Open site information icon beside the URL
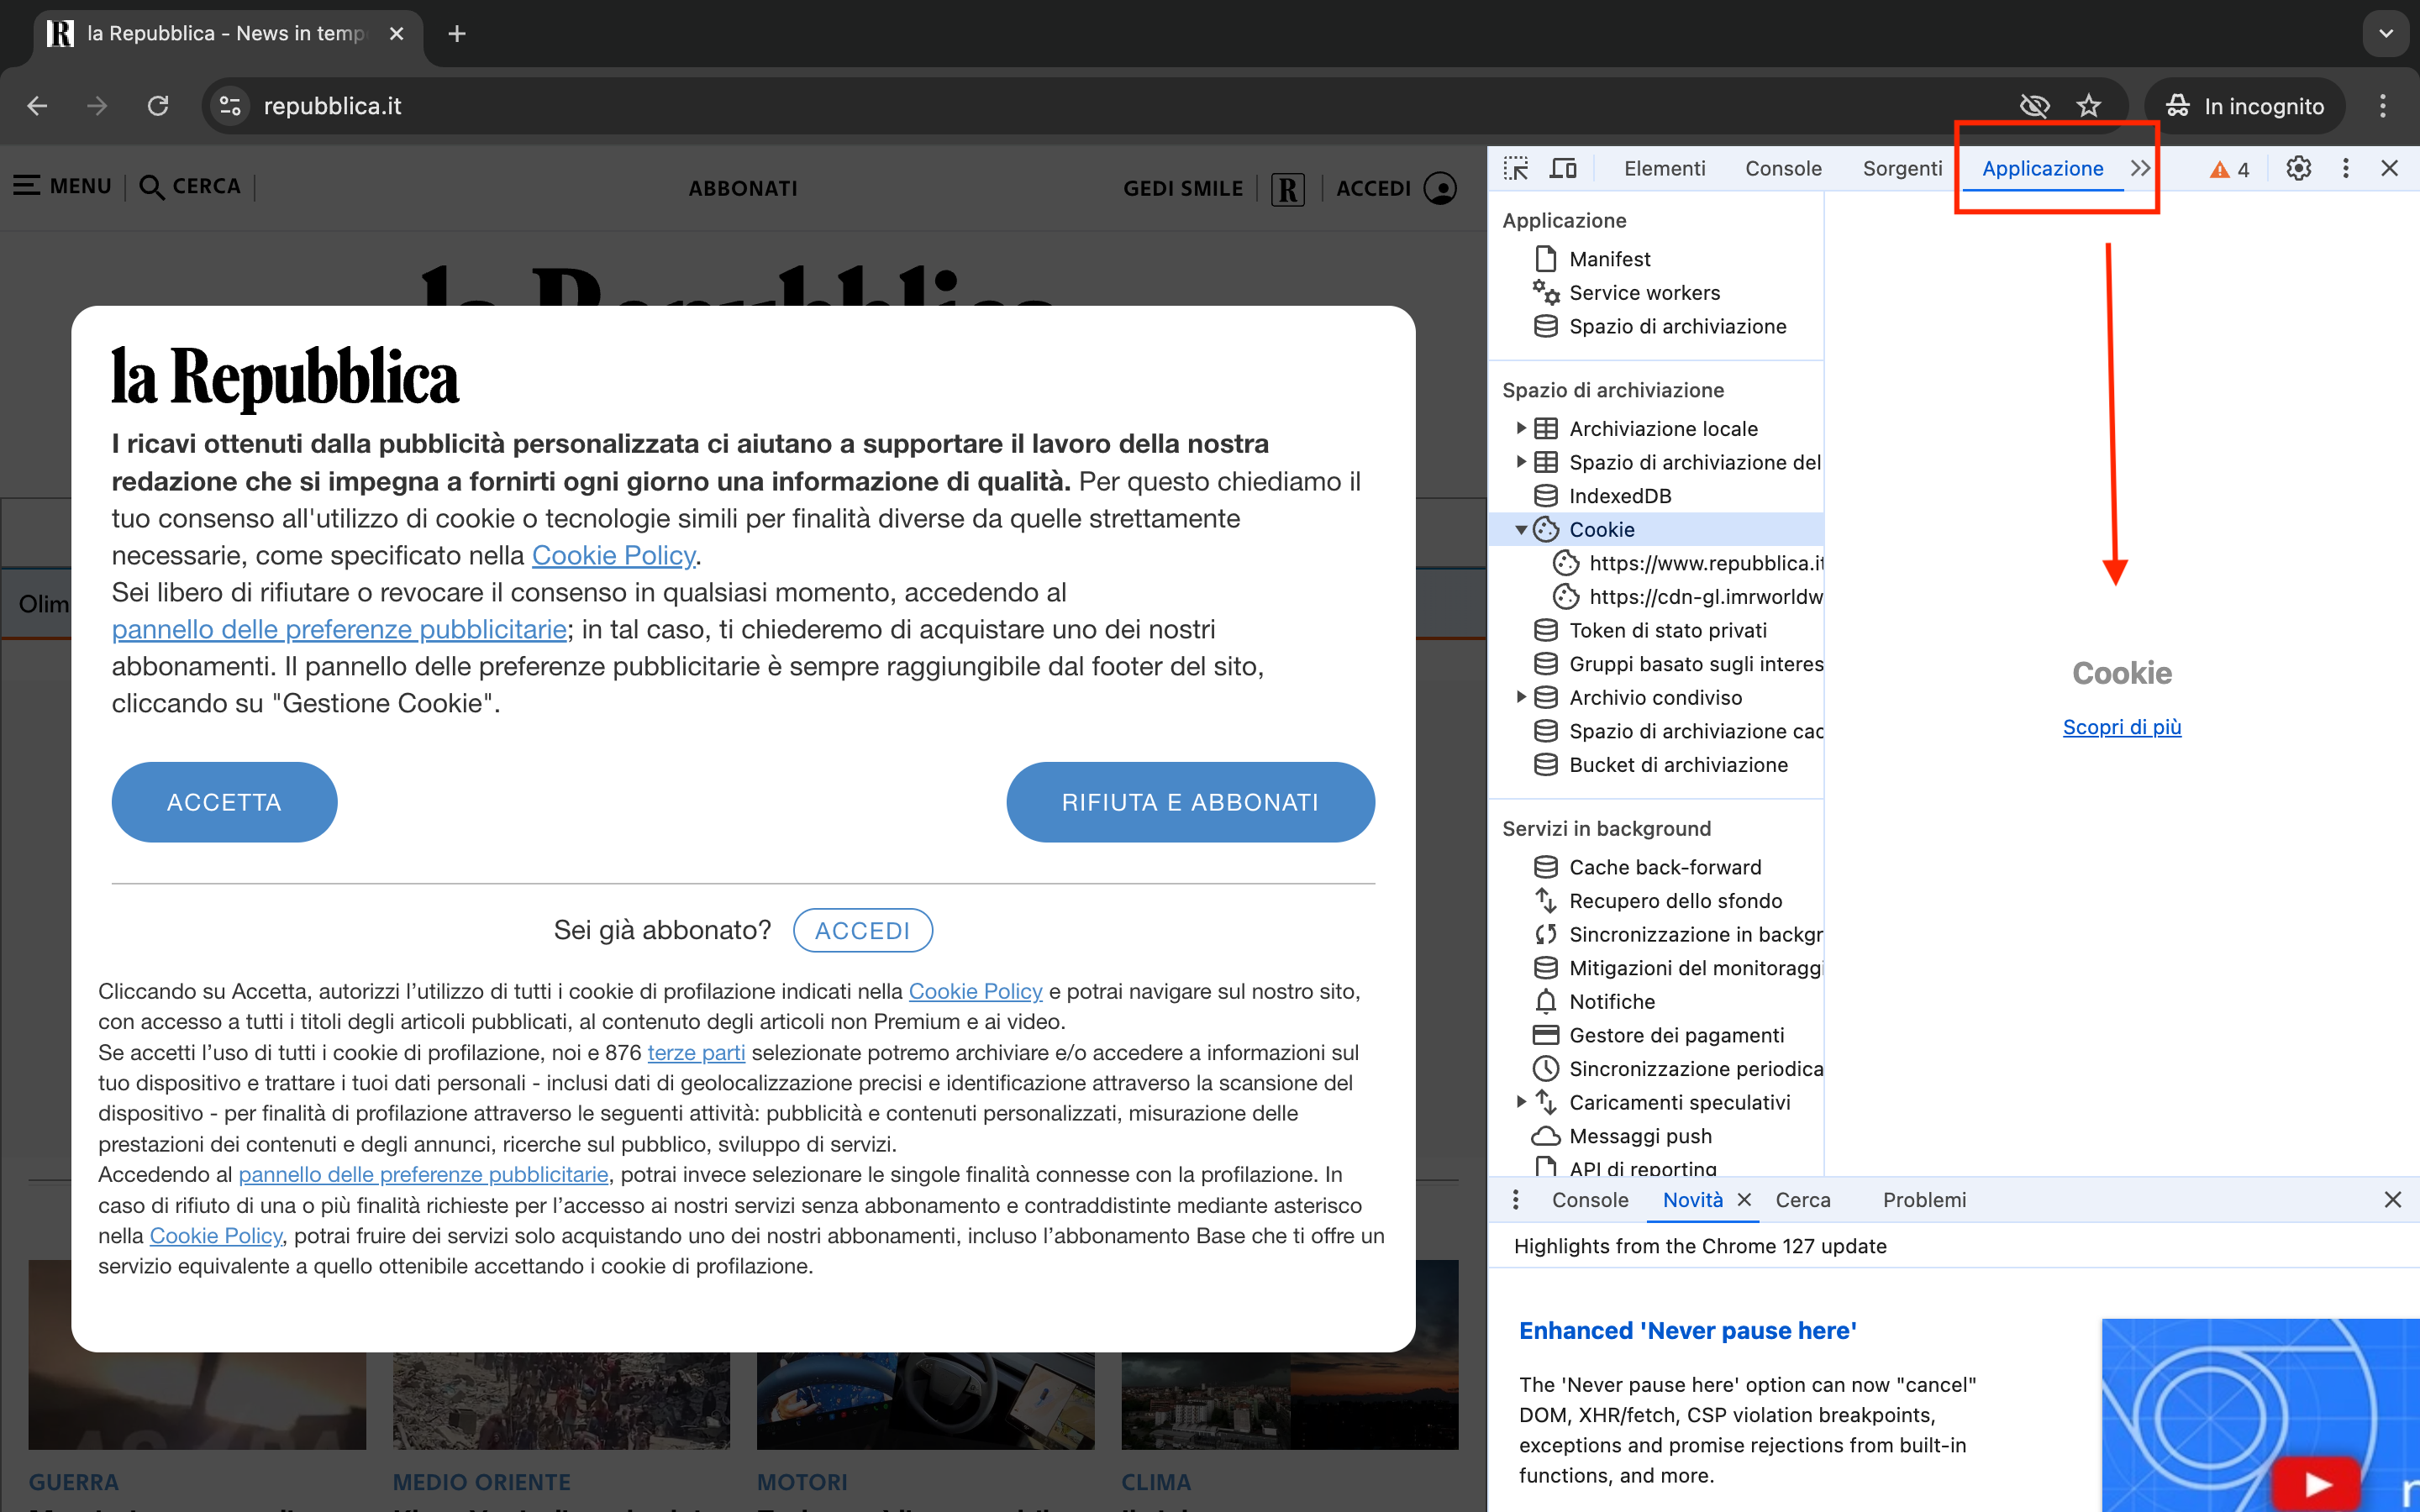 [x=229, y=105]
